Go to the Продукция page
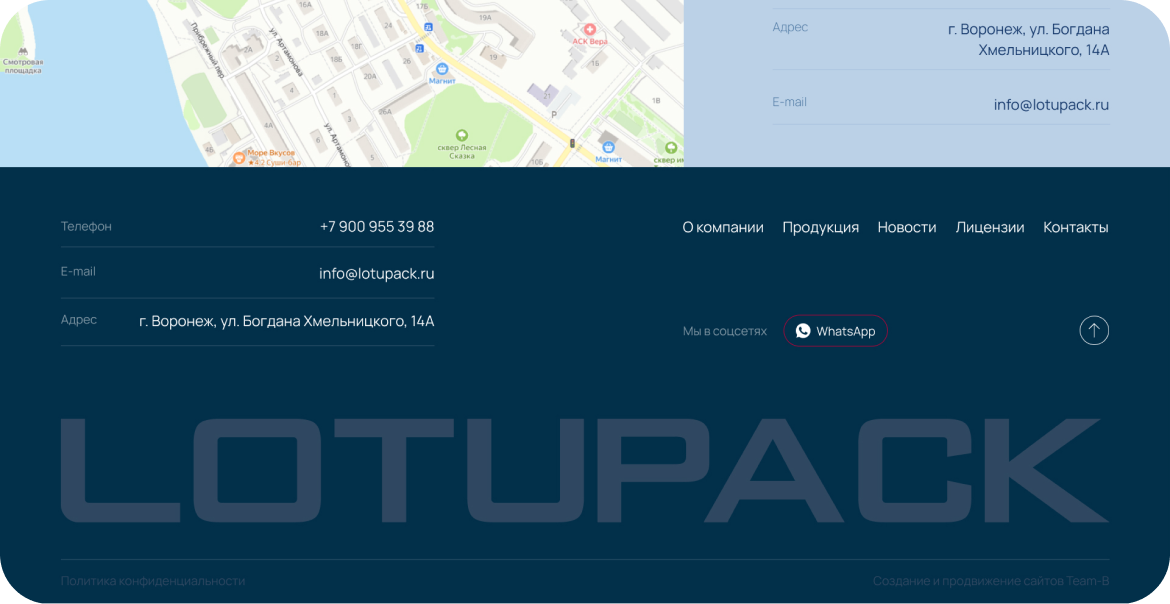Image resolution: width=1170 pixels, height=604 pixels. point(820,228)
